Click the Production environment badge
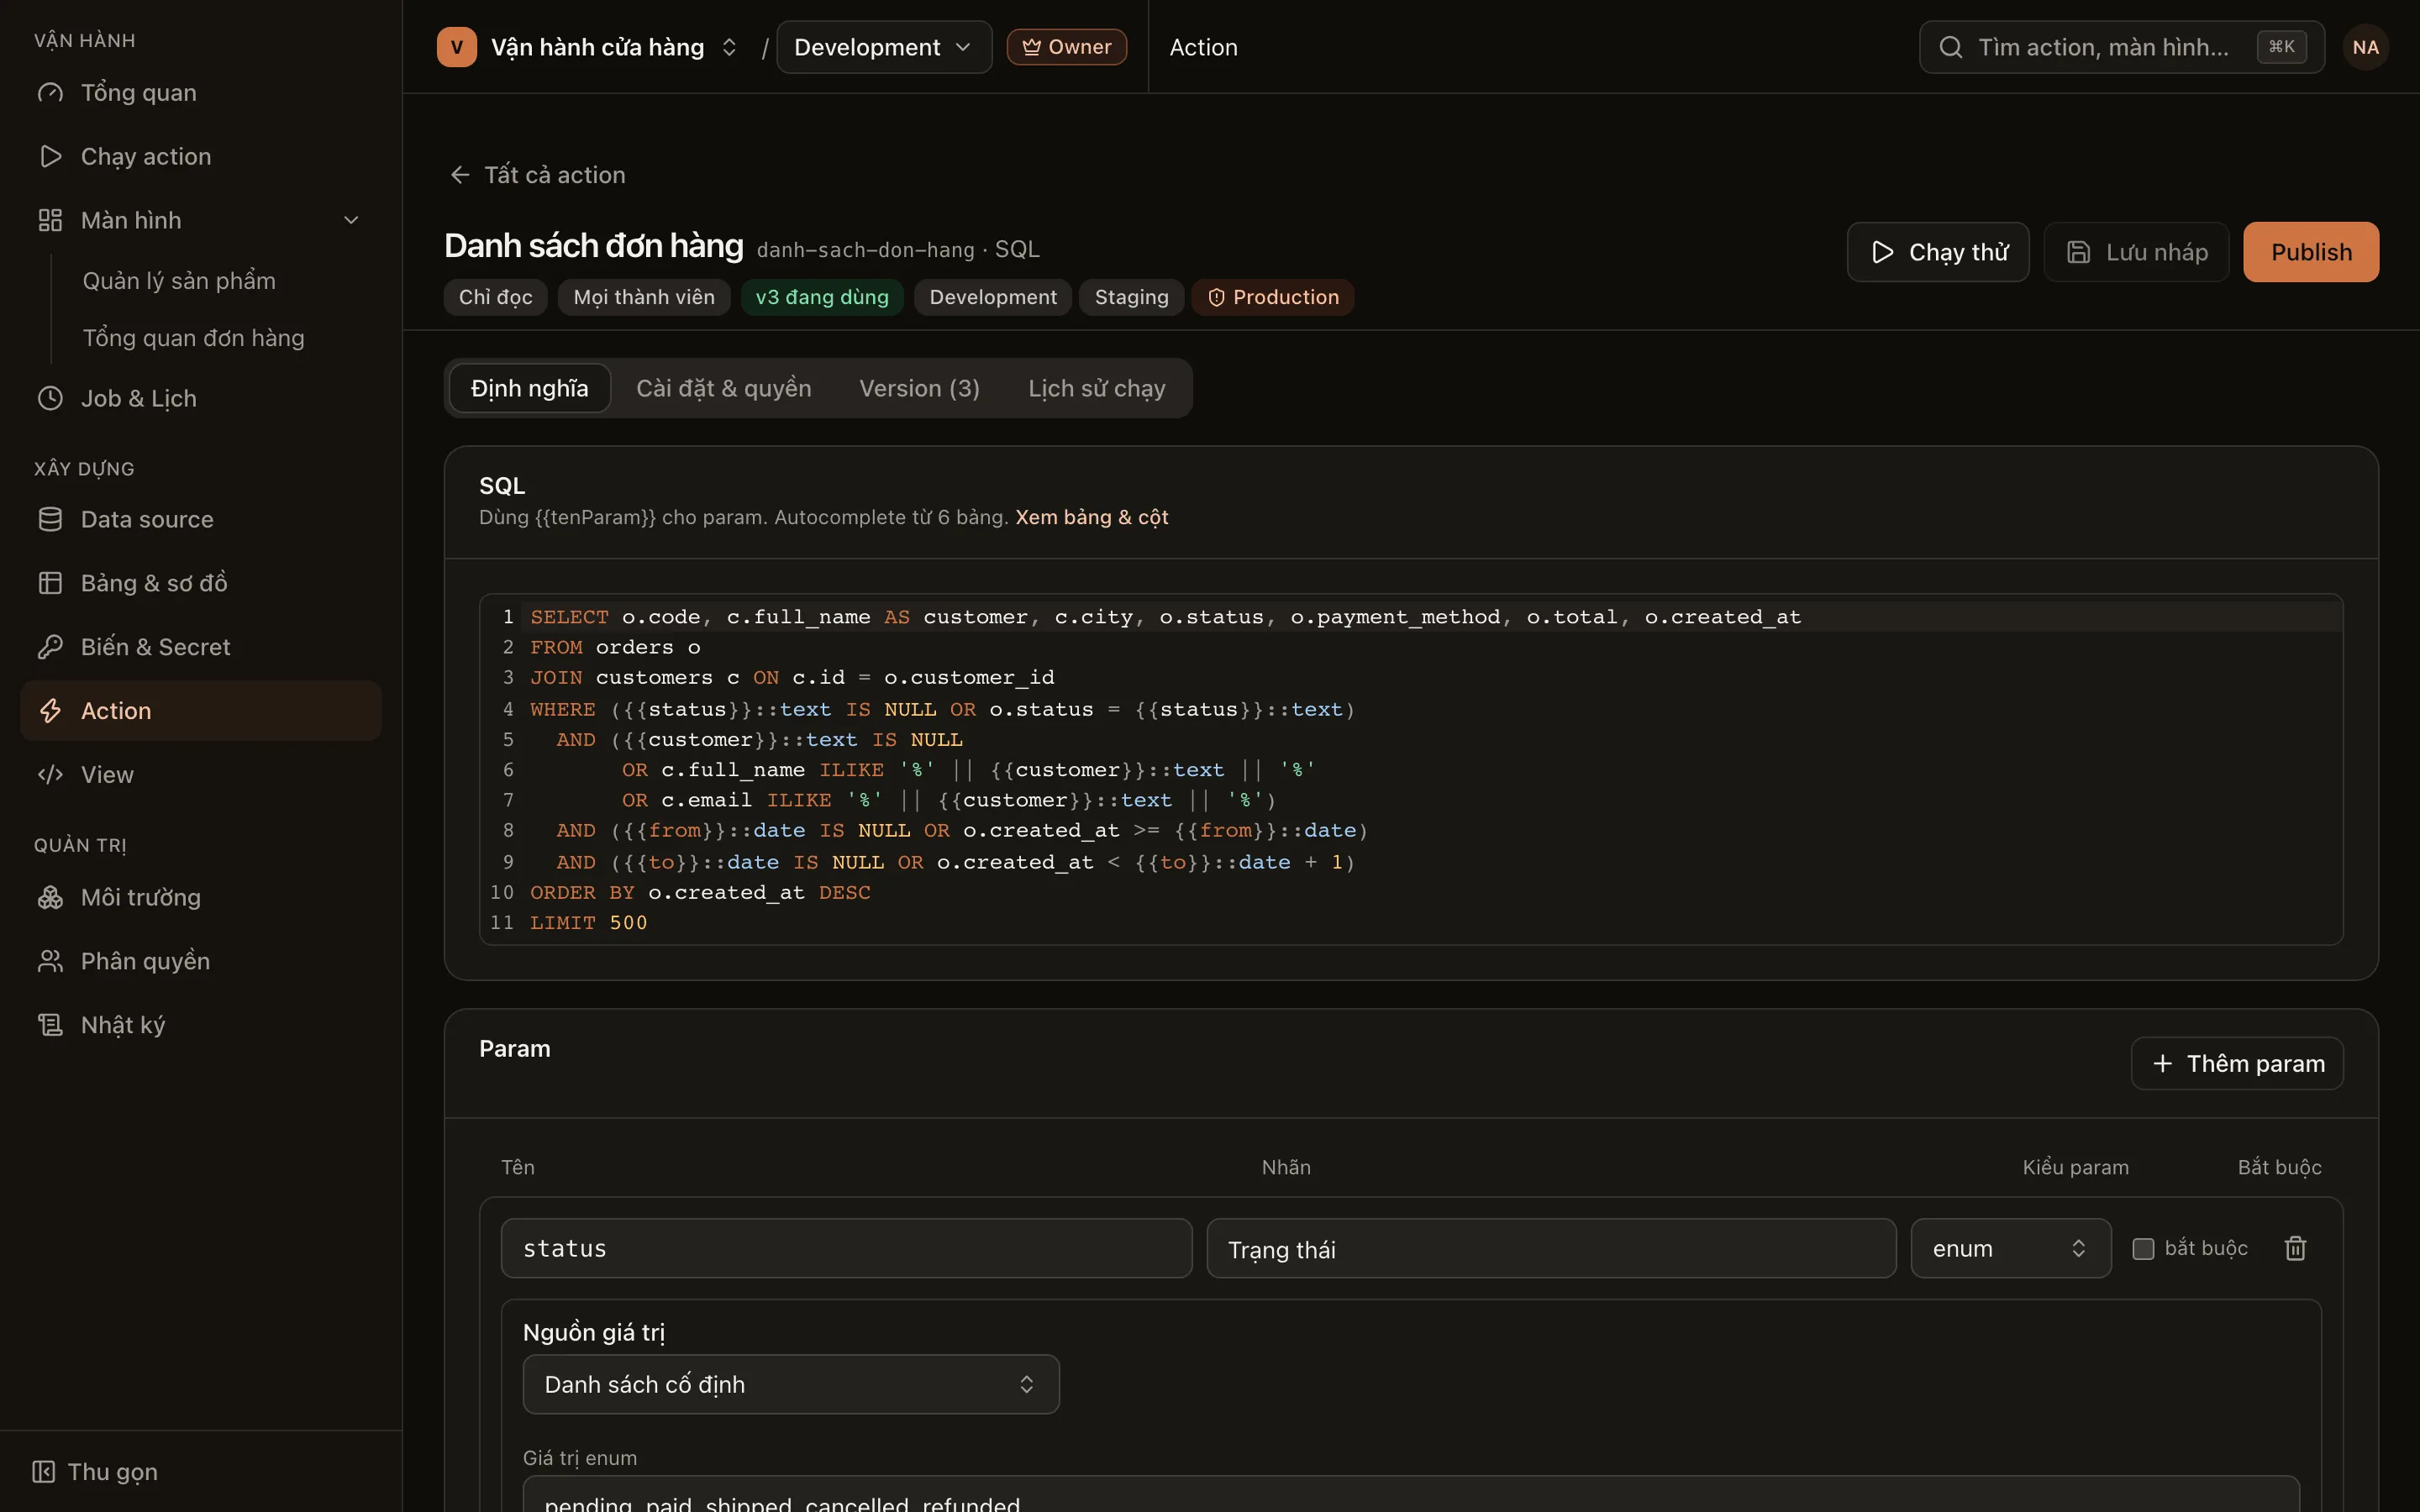Viewport: 2420px width, 1512px height. pos(1272,297)
